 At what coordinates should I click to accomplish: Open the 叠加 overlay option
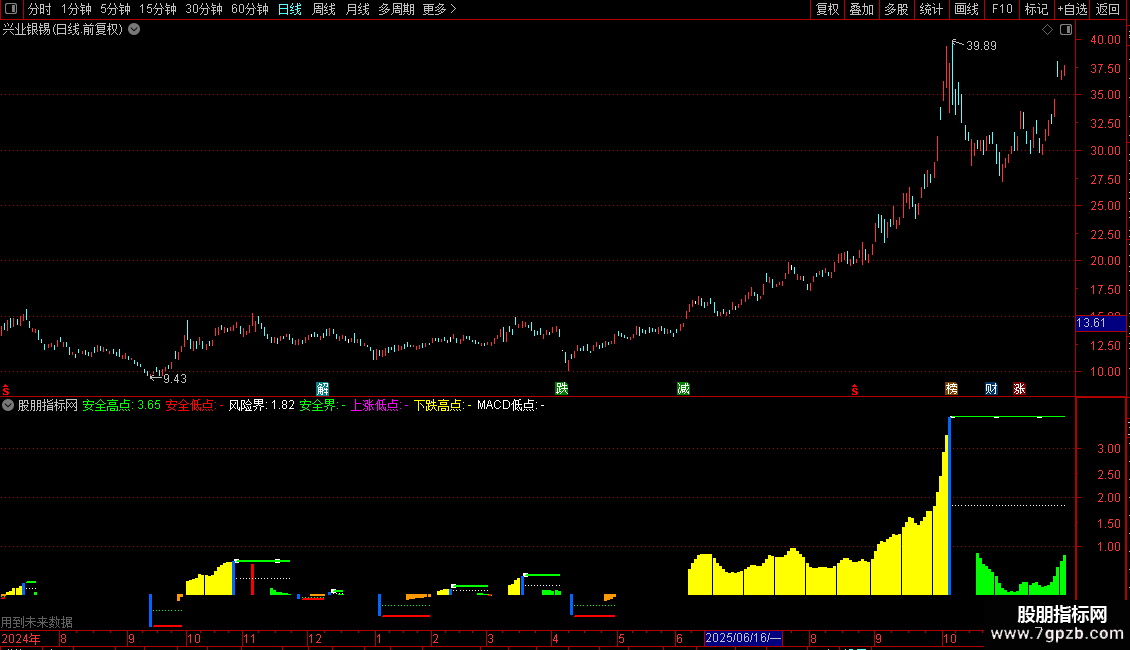click(861, 9)
